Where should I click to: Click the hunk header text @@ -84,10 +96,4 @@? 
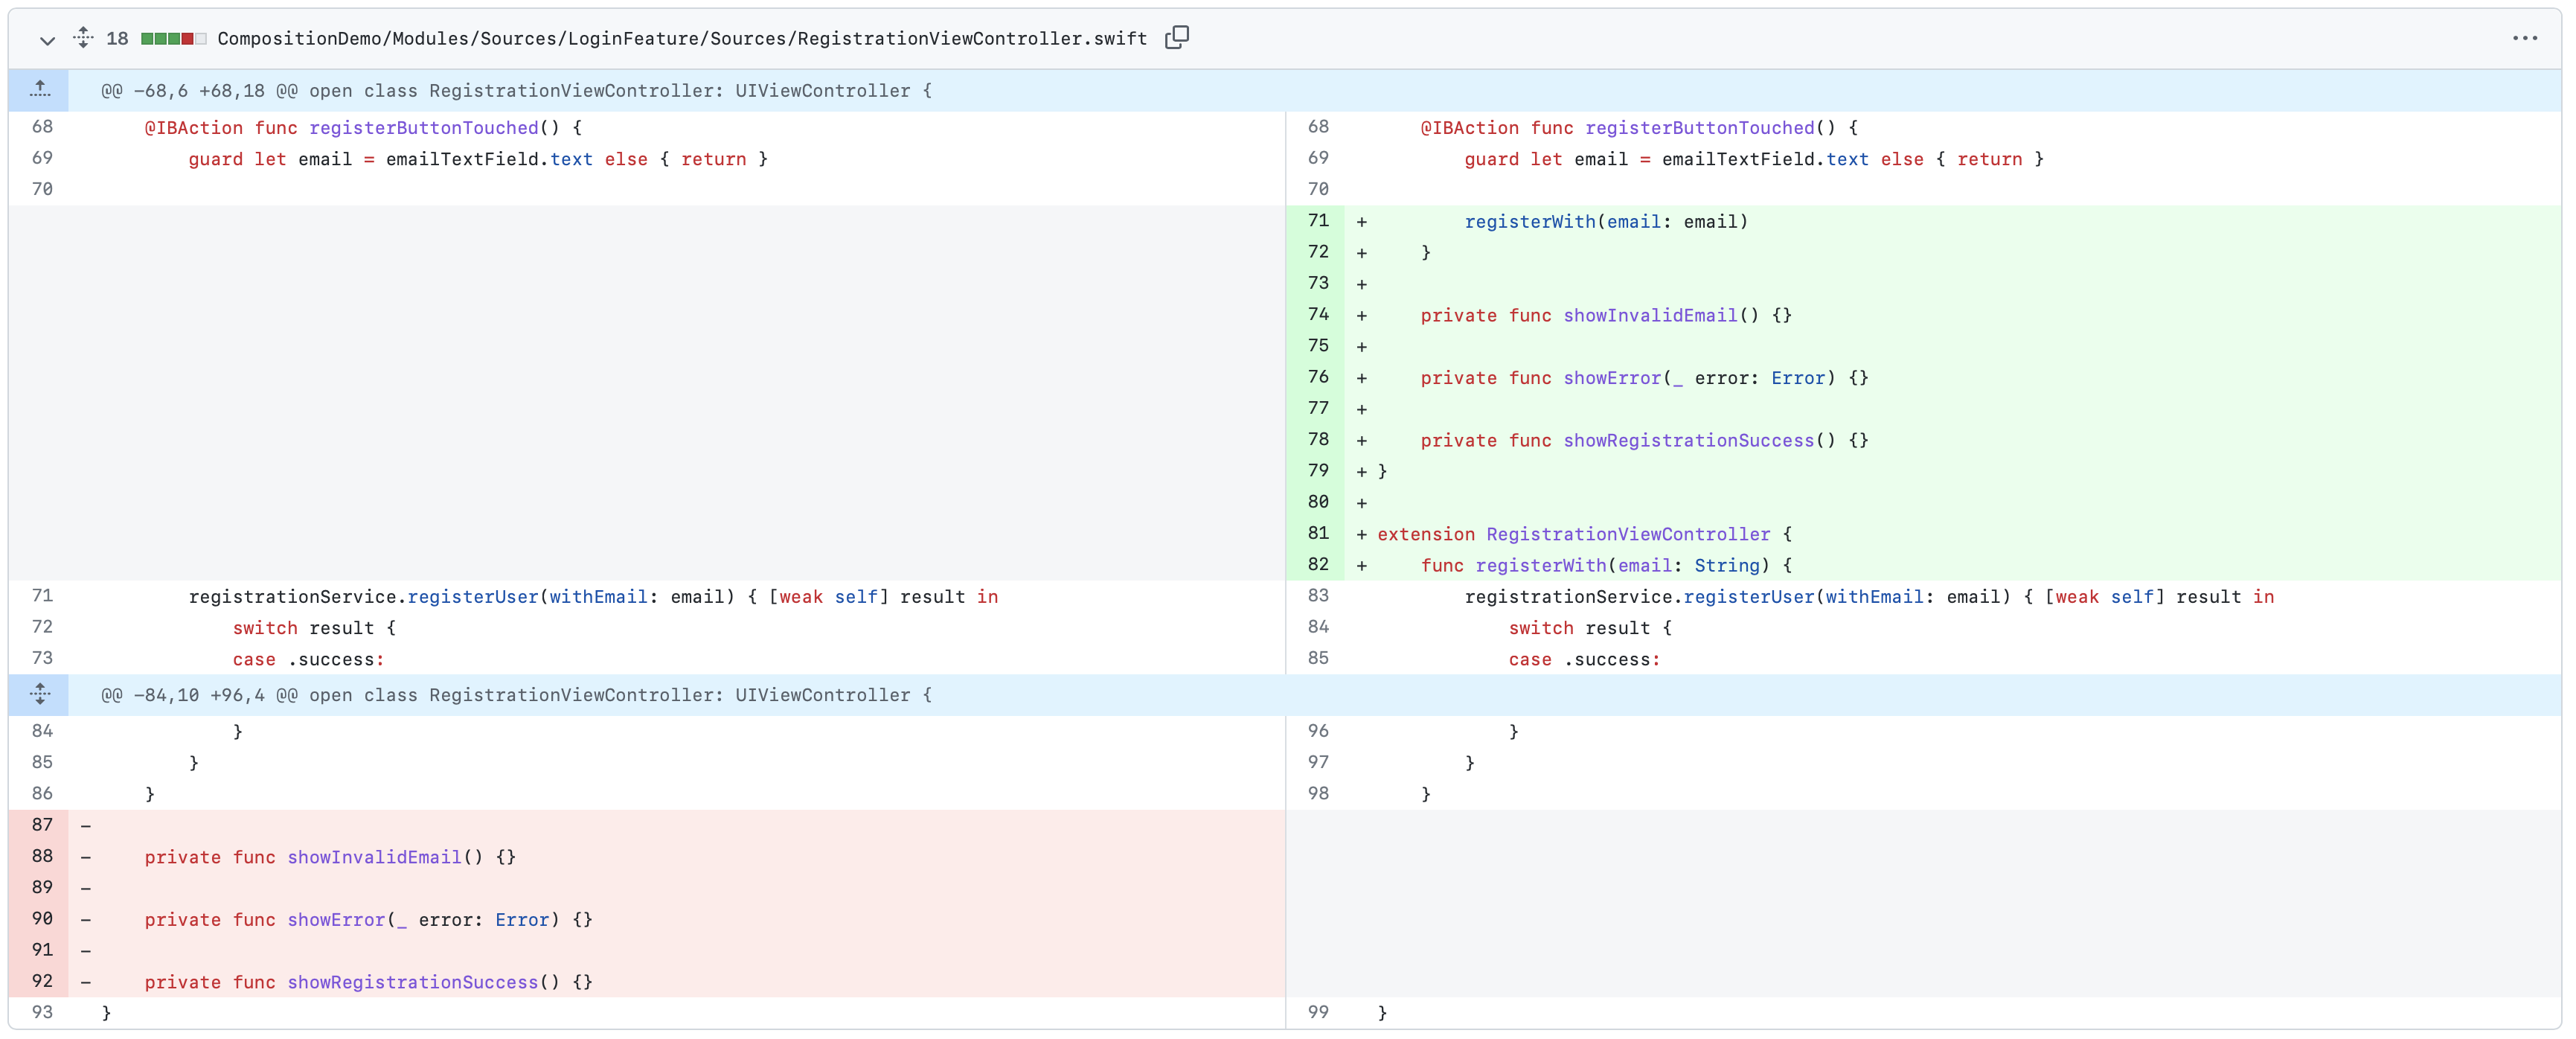(x=199, y=695)
